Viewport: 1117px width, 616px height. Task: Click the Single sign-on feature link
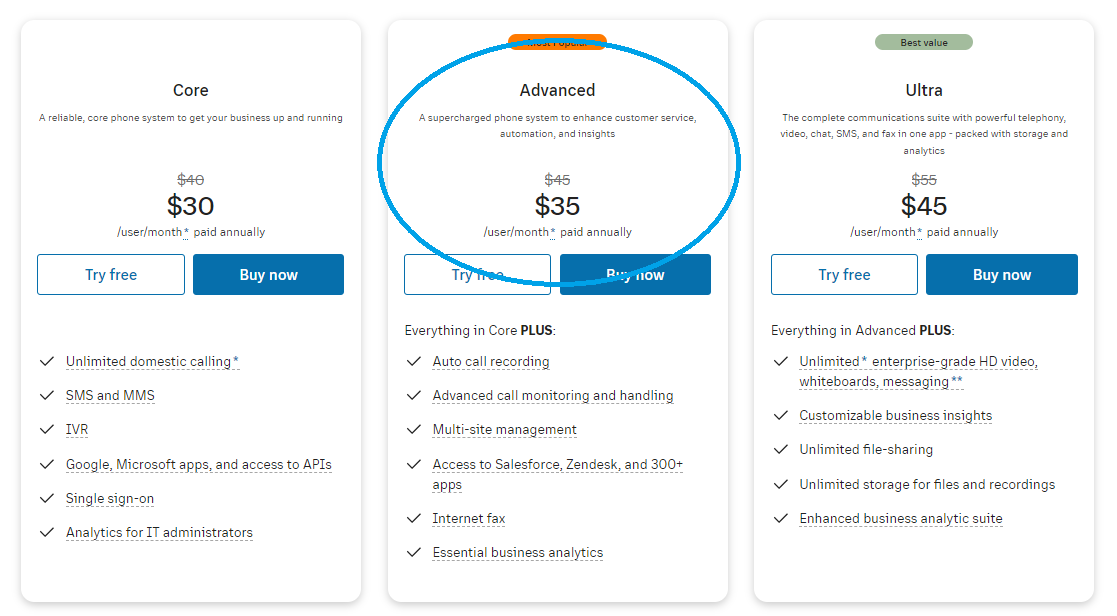[110, 499]
